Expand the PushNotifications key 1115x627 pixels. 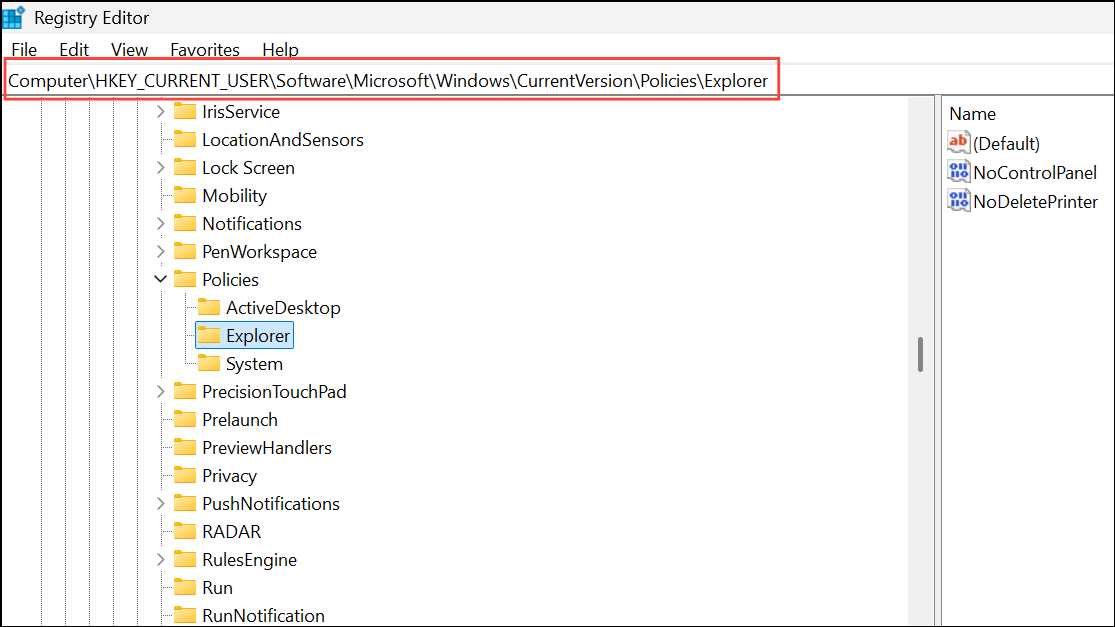point(161,503)
